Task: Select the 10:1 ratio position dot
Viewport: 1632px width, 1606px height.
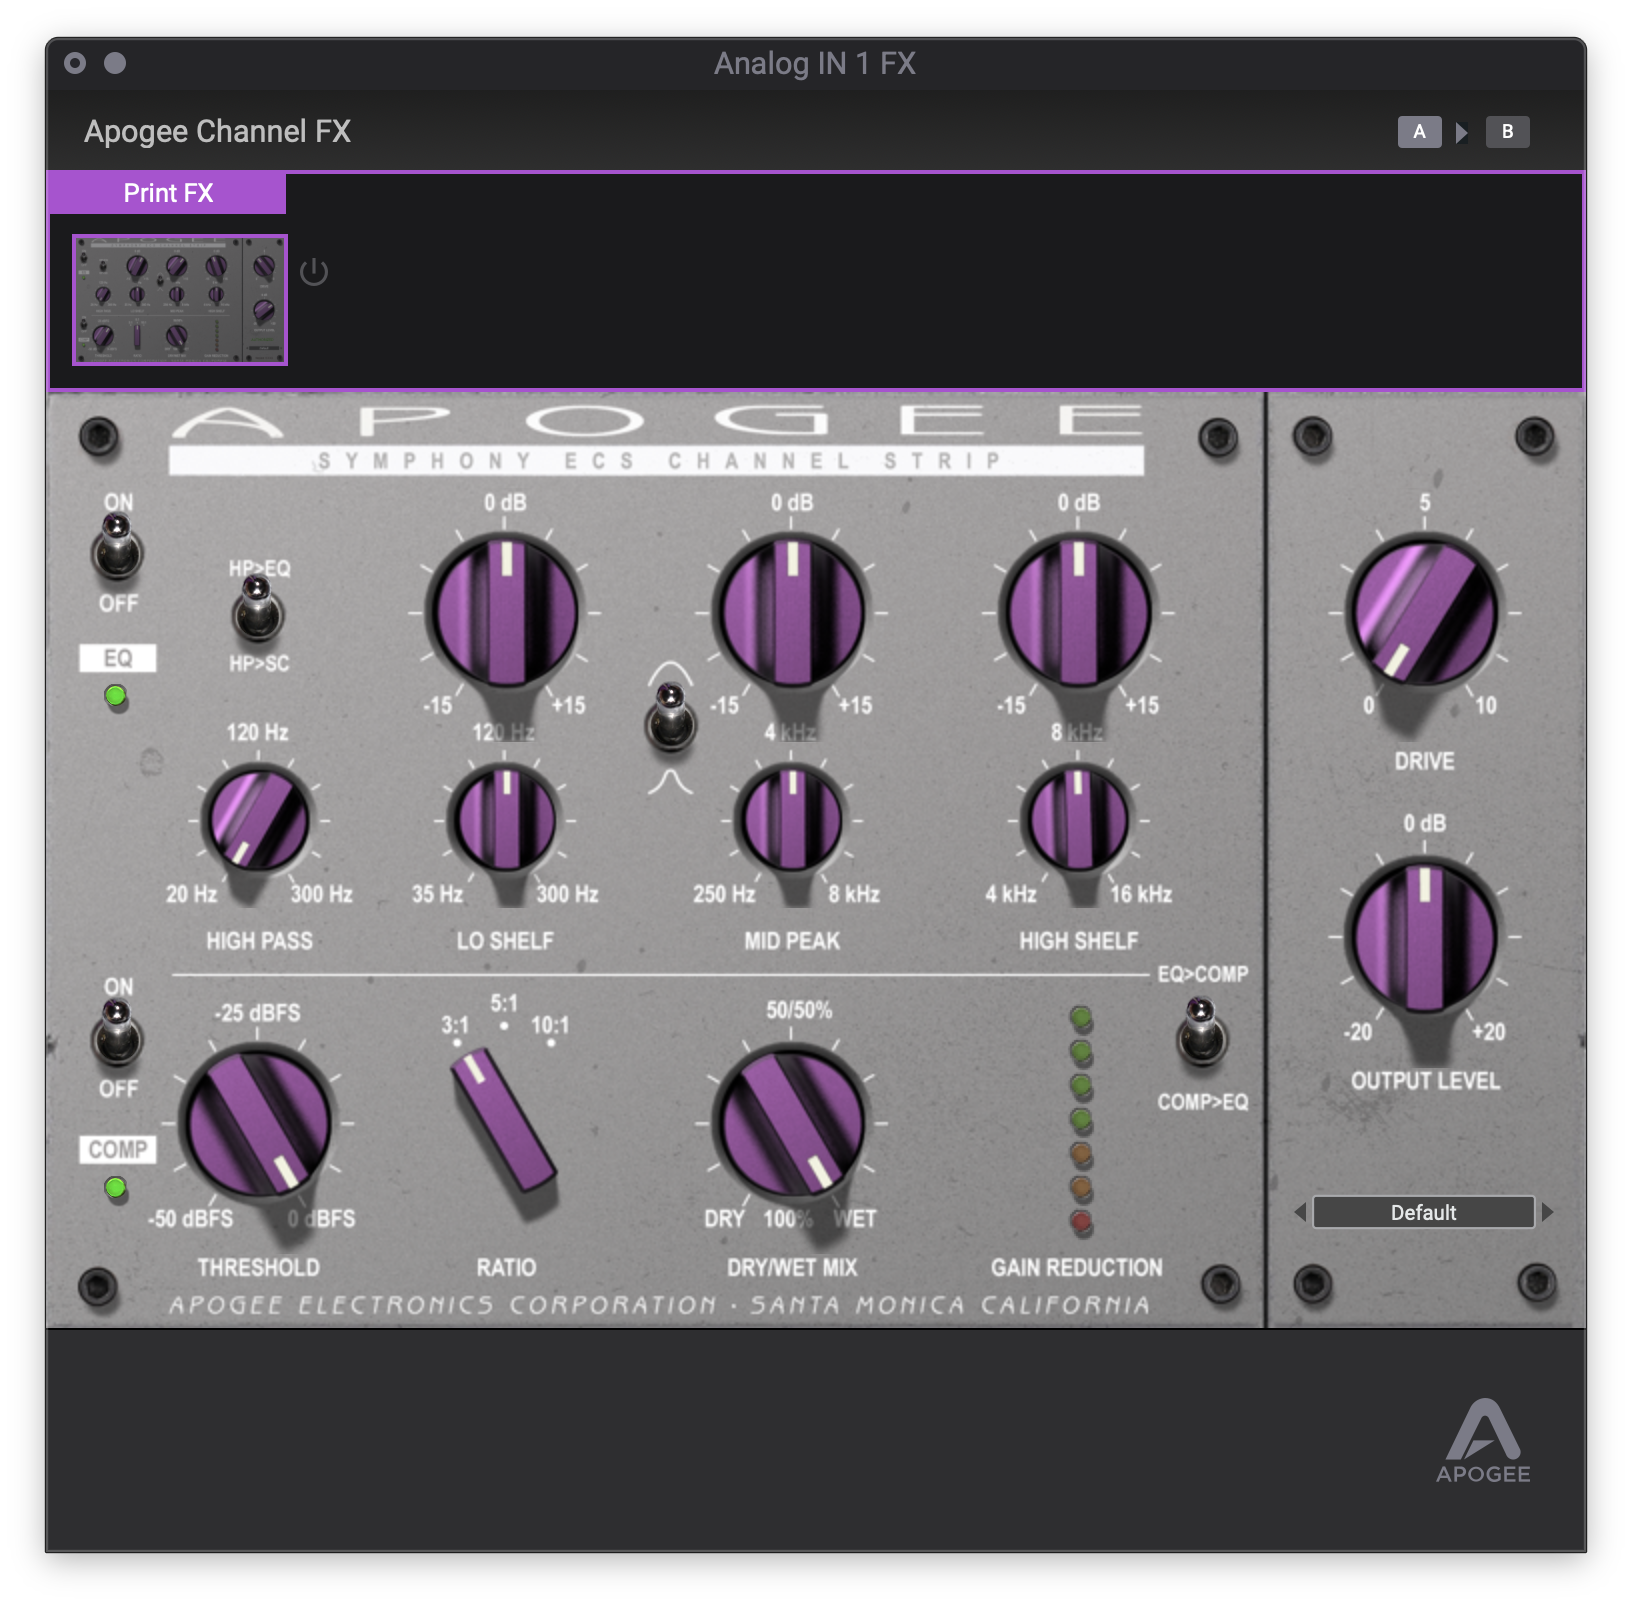Action: pyautogui.click(x=551, y=1043)
